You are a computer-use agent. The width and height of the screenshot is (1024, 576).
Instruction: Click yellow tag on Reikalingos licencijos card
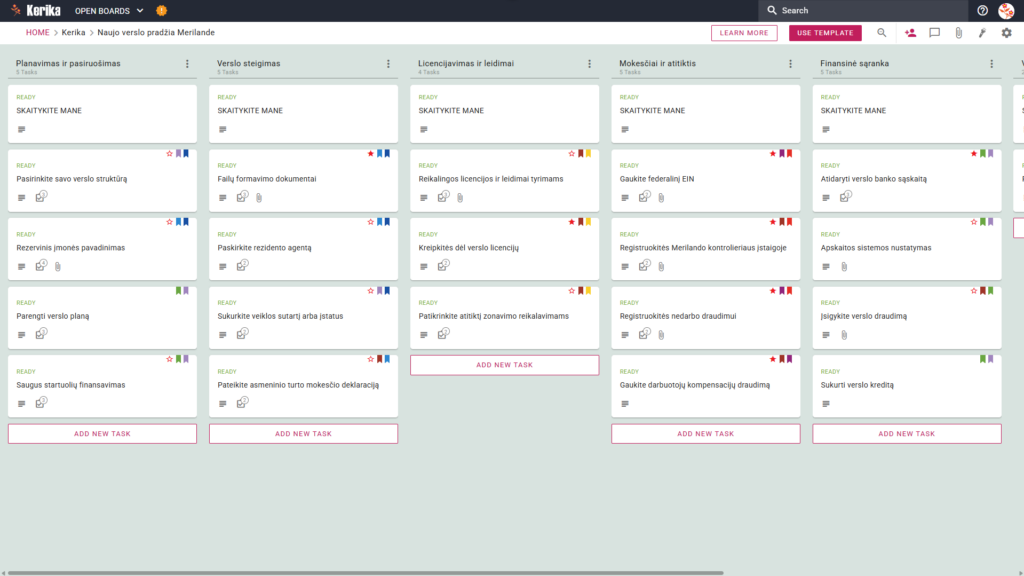588,153
